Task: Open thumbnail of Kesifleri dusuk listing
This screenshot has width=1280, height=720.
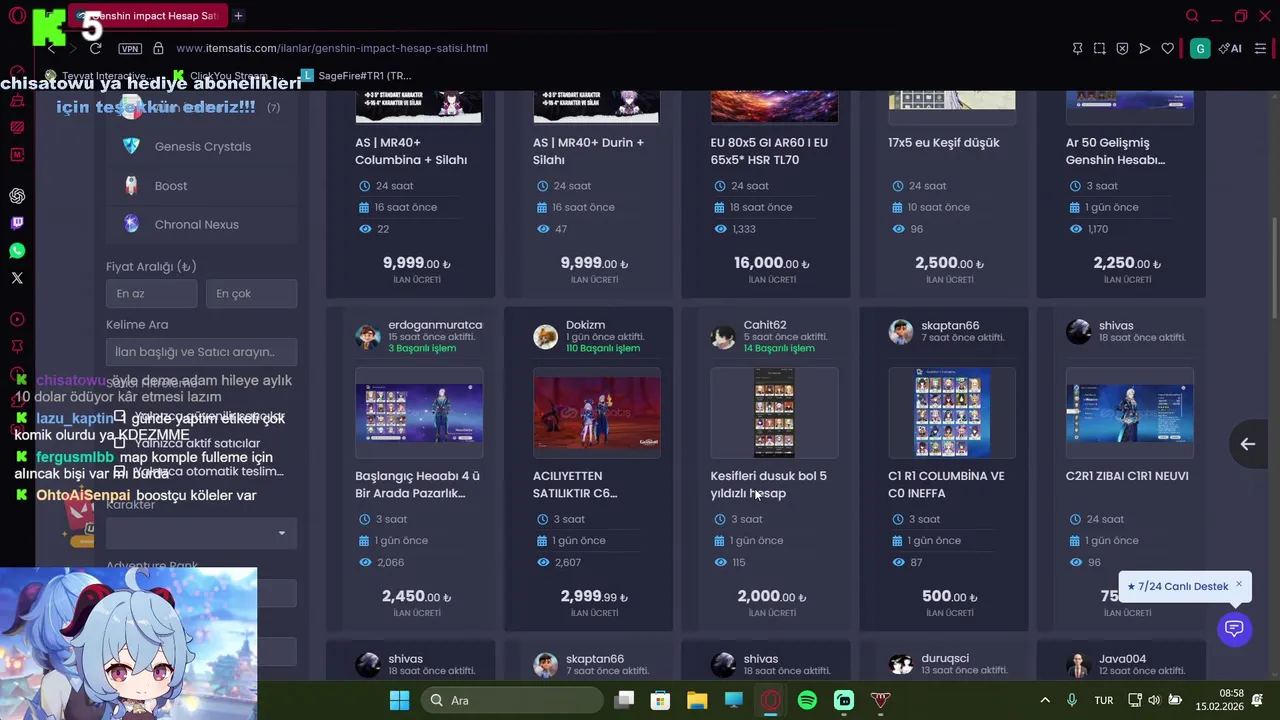Action: (774, 413)
